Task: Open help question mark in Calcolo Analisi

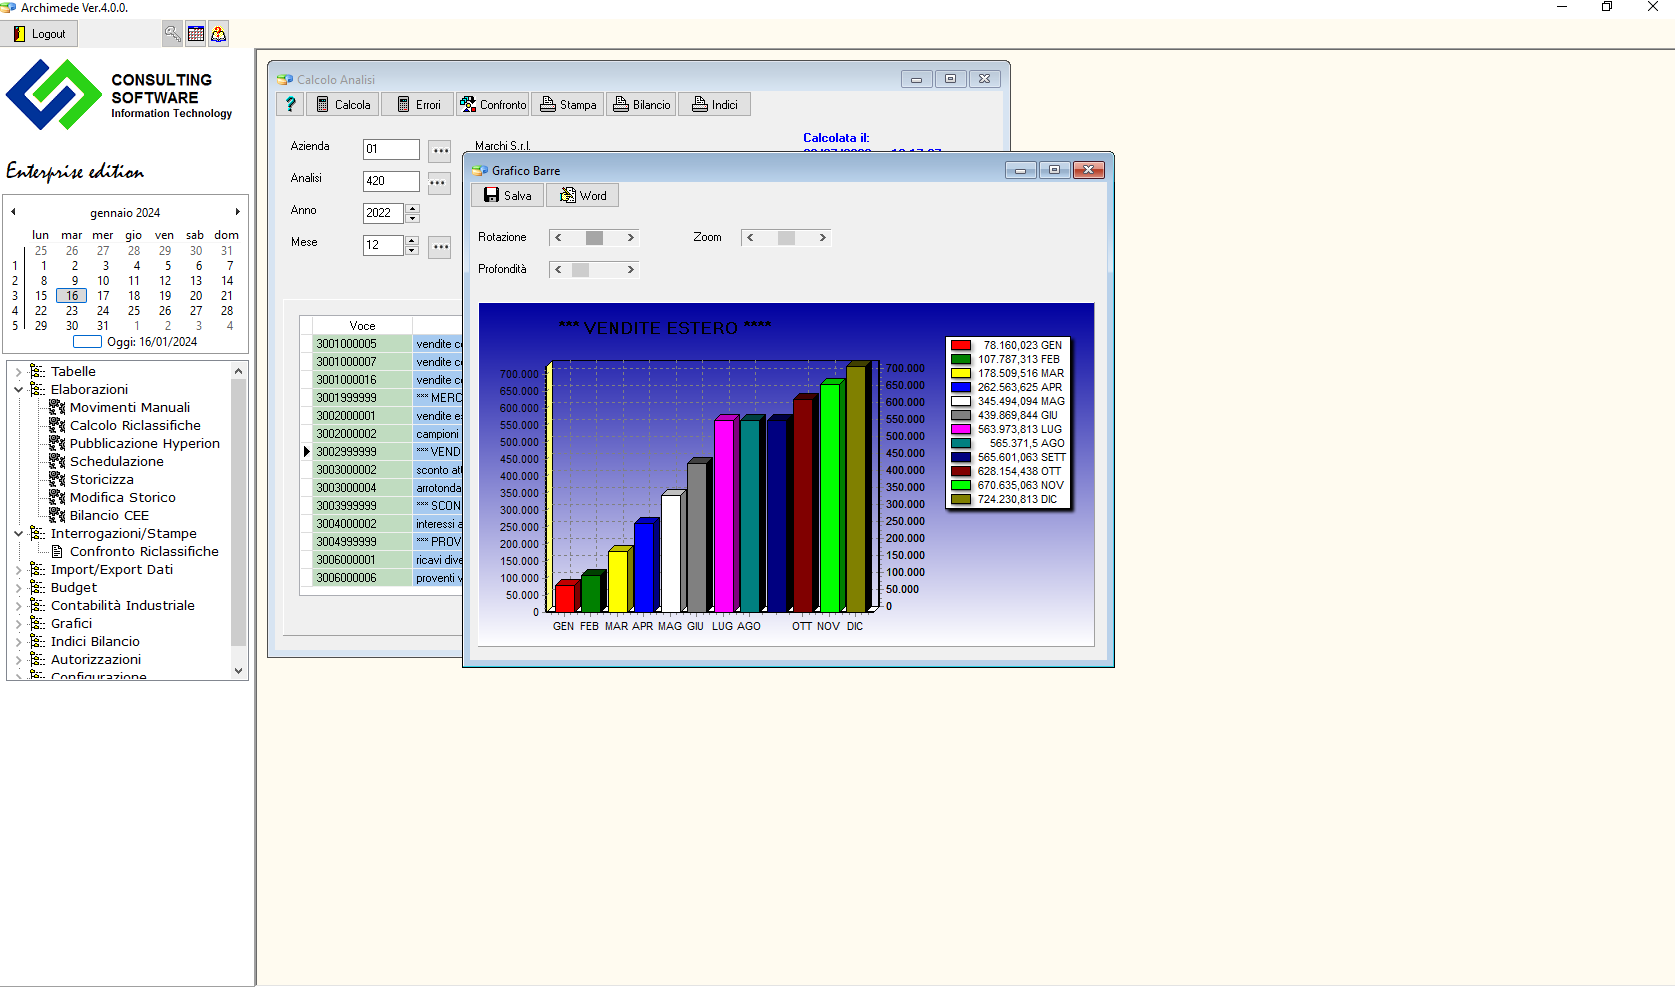Action: tap(290, 104)
